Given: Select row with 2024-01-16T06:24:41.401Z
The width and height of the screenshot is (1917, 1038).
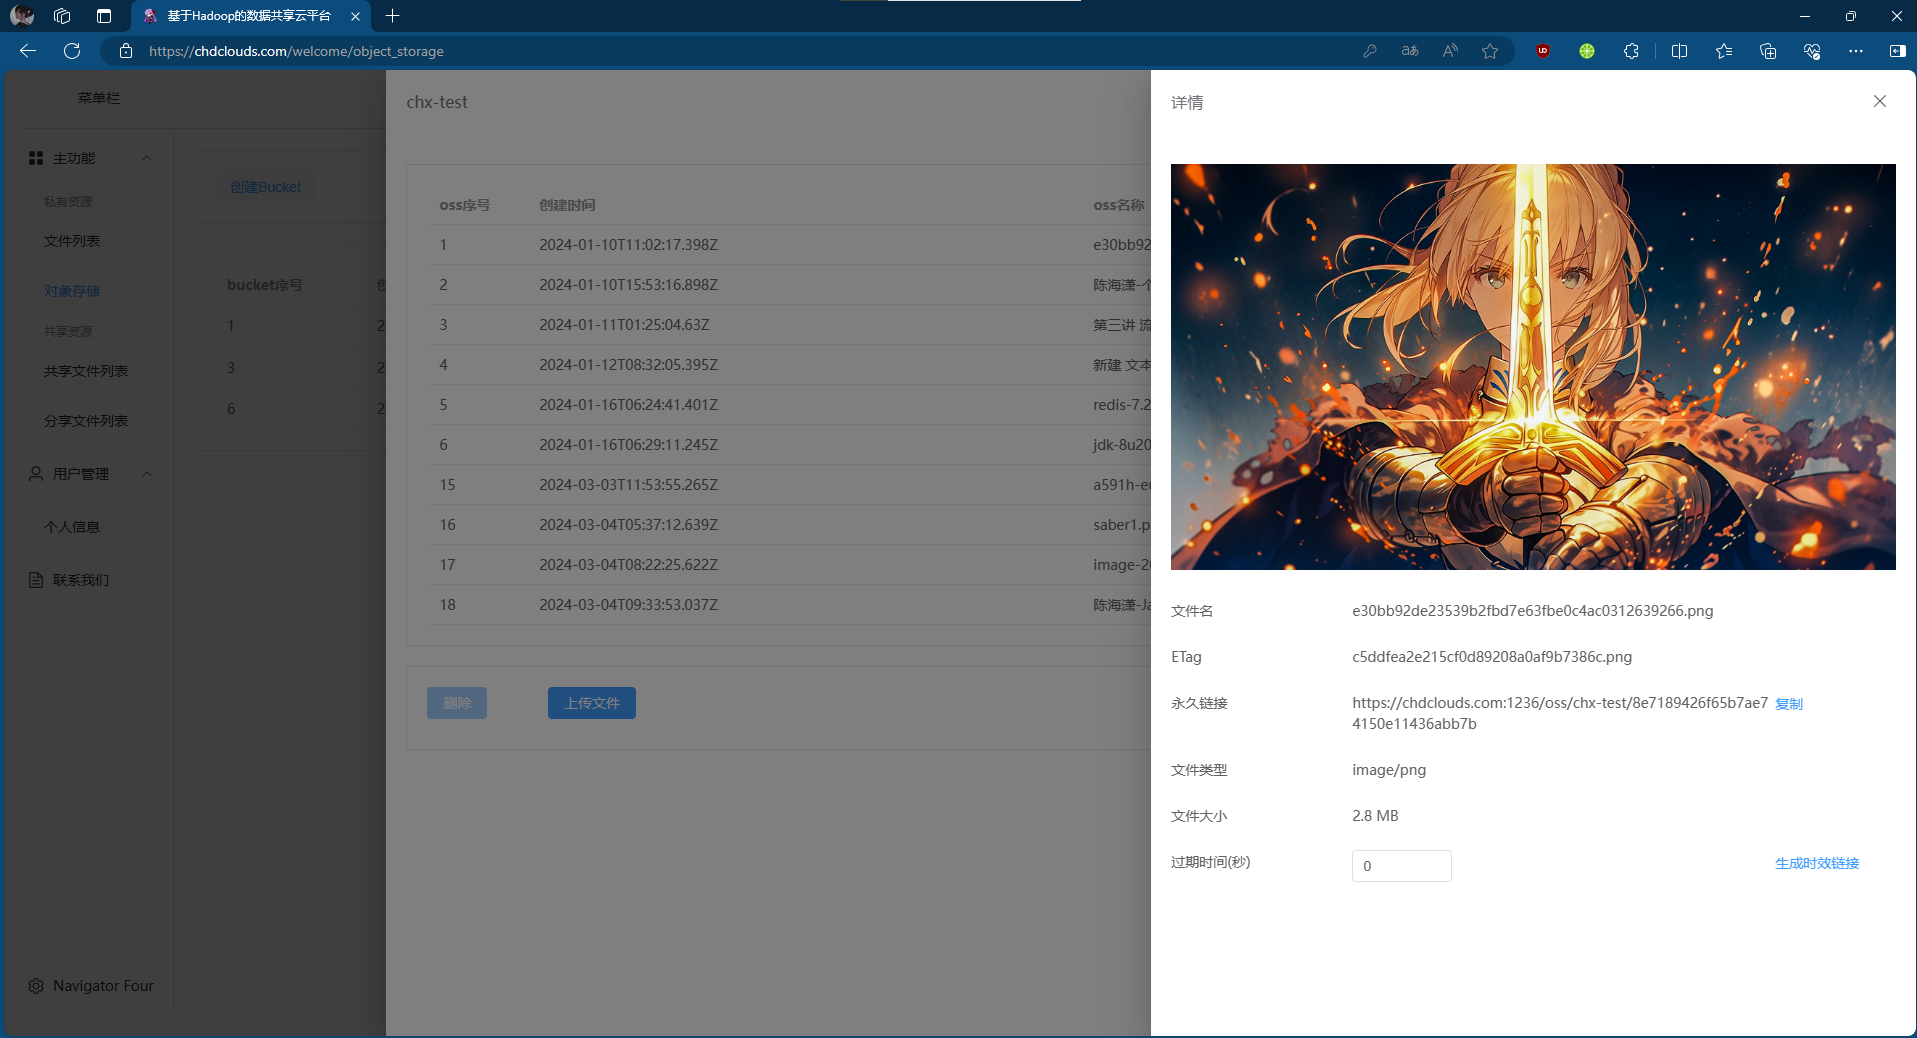Looking at the screenshot, I should click(789, 405).
